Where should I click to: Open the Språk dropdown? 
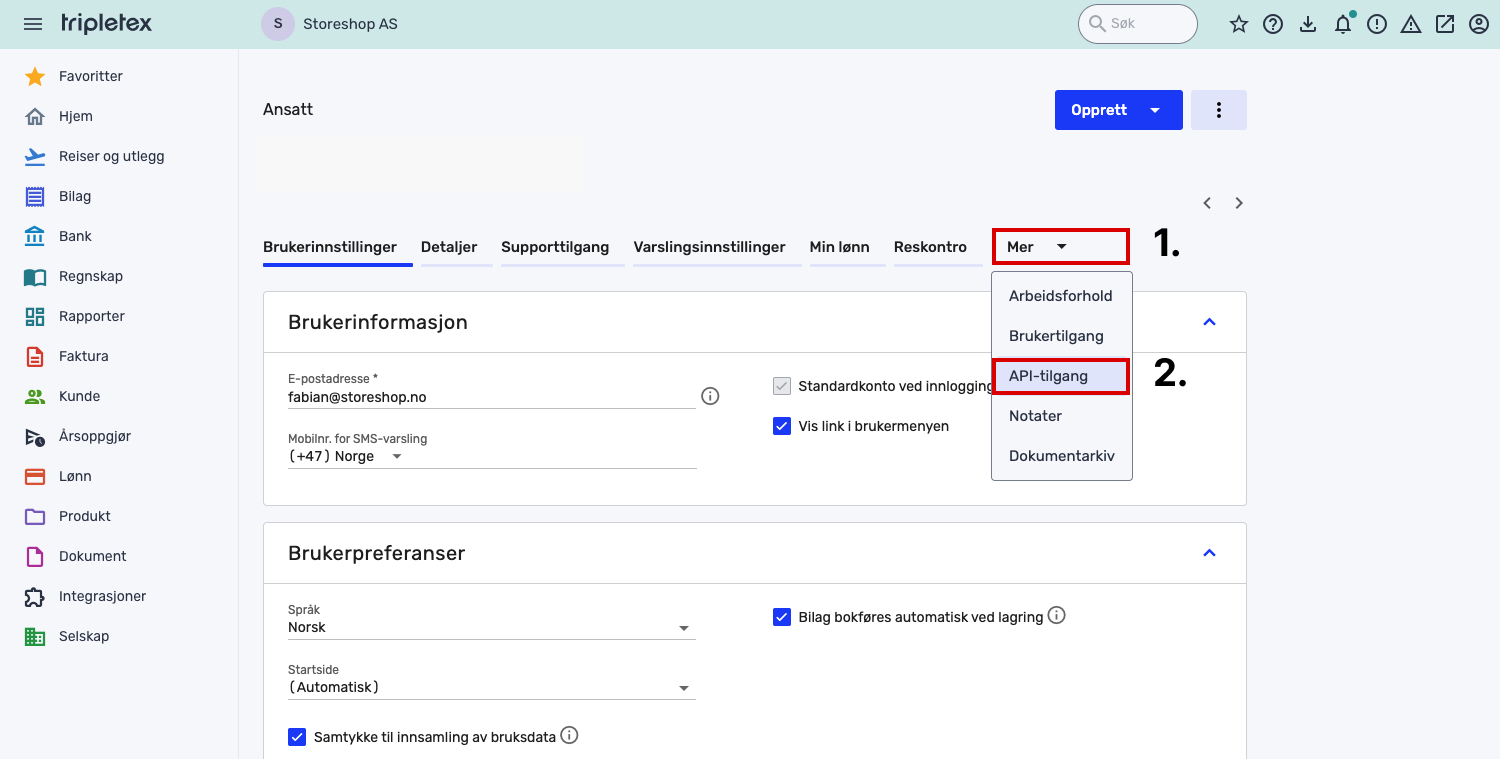[490, 627]
